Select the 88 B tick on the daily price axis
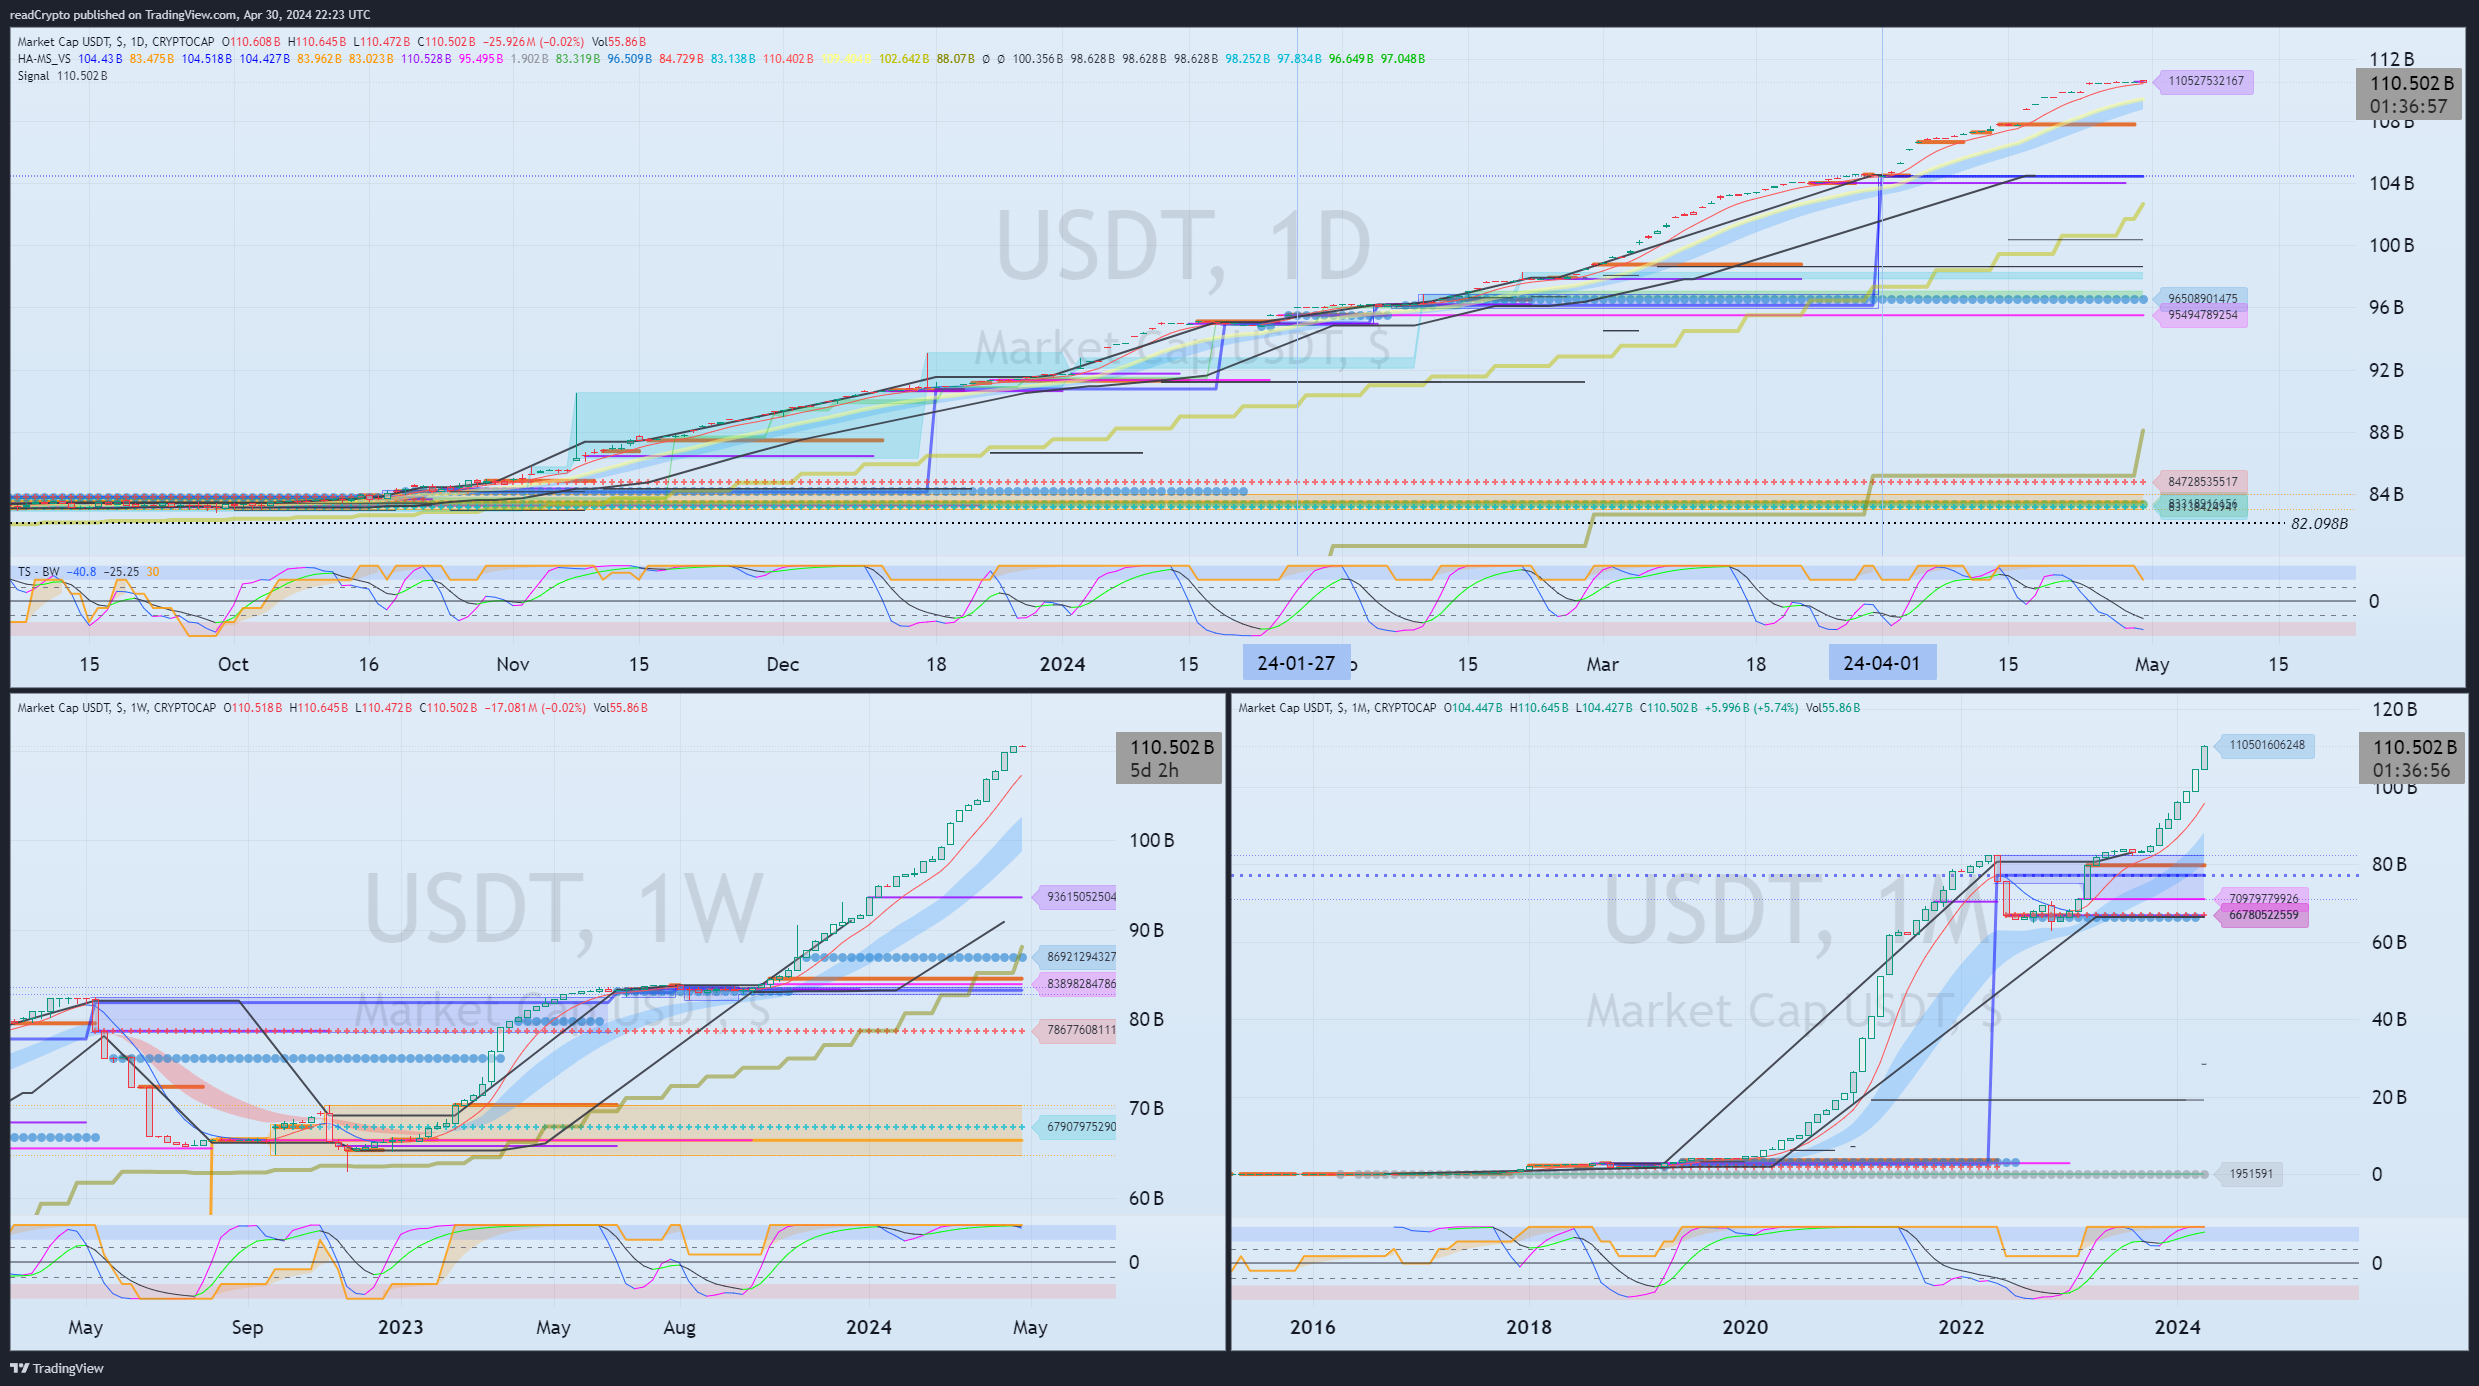This screenshot has width=2479, height=1386. [2386, 432]
